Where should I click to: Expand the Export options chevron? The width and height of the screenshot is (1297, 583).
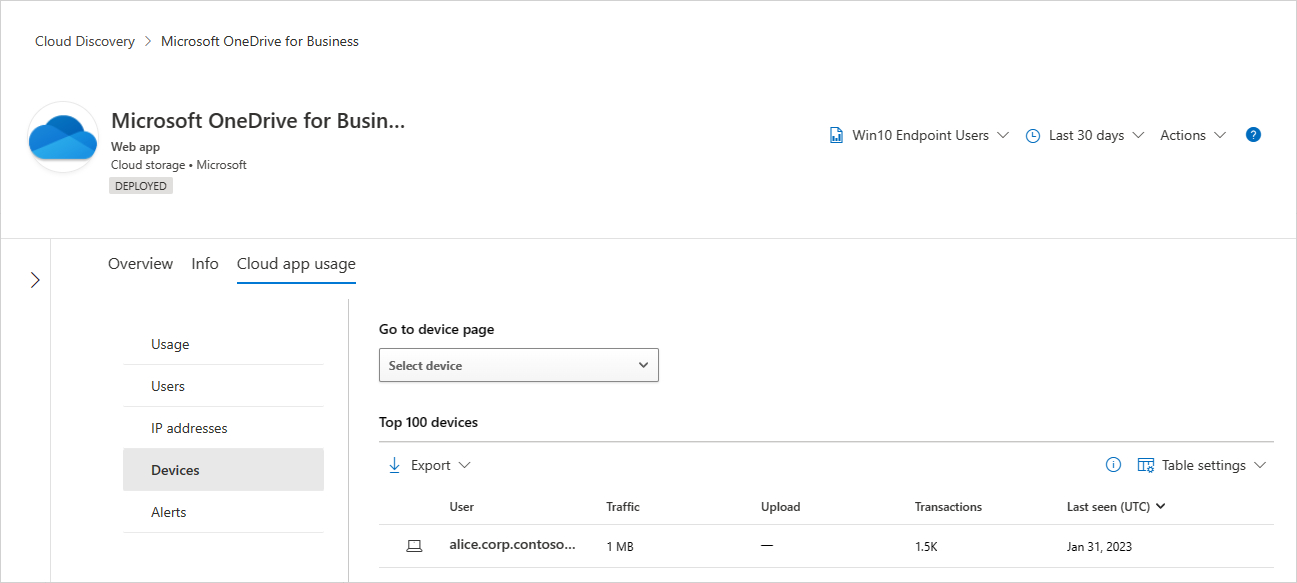[462, 465]
